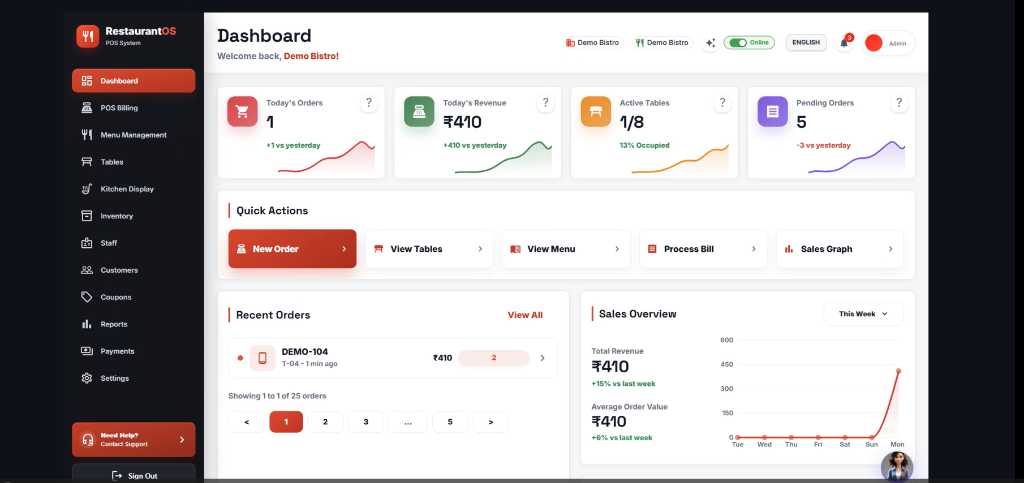Viewport: 1024px width, 483px height.
Task: Click the pill badge showing 2 on DEMO-104
Action: [494, 358]
